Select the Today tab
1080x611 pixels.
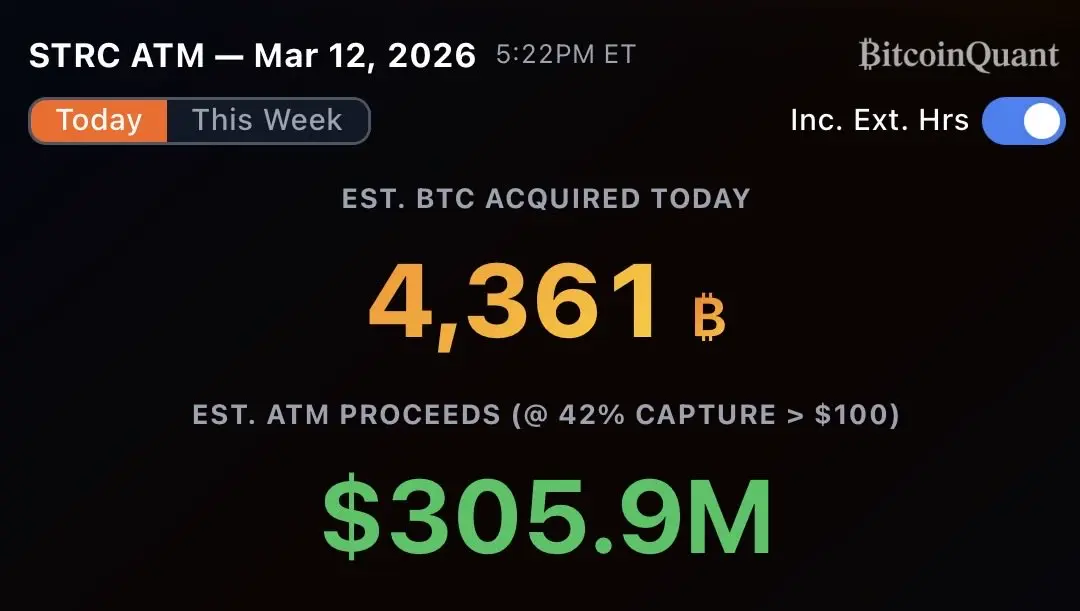pyautogui.click(x=98, y=121)
